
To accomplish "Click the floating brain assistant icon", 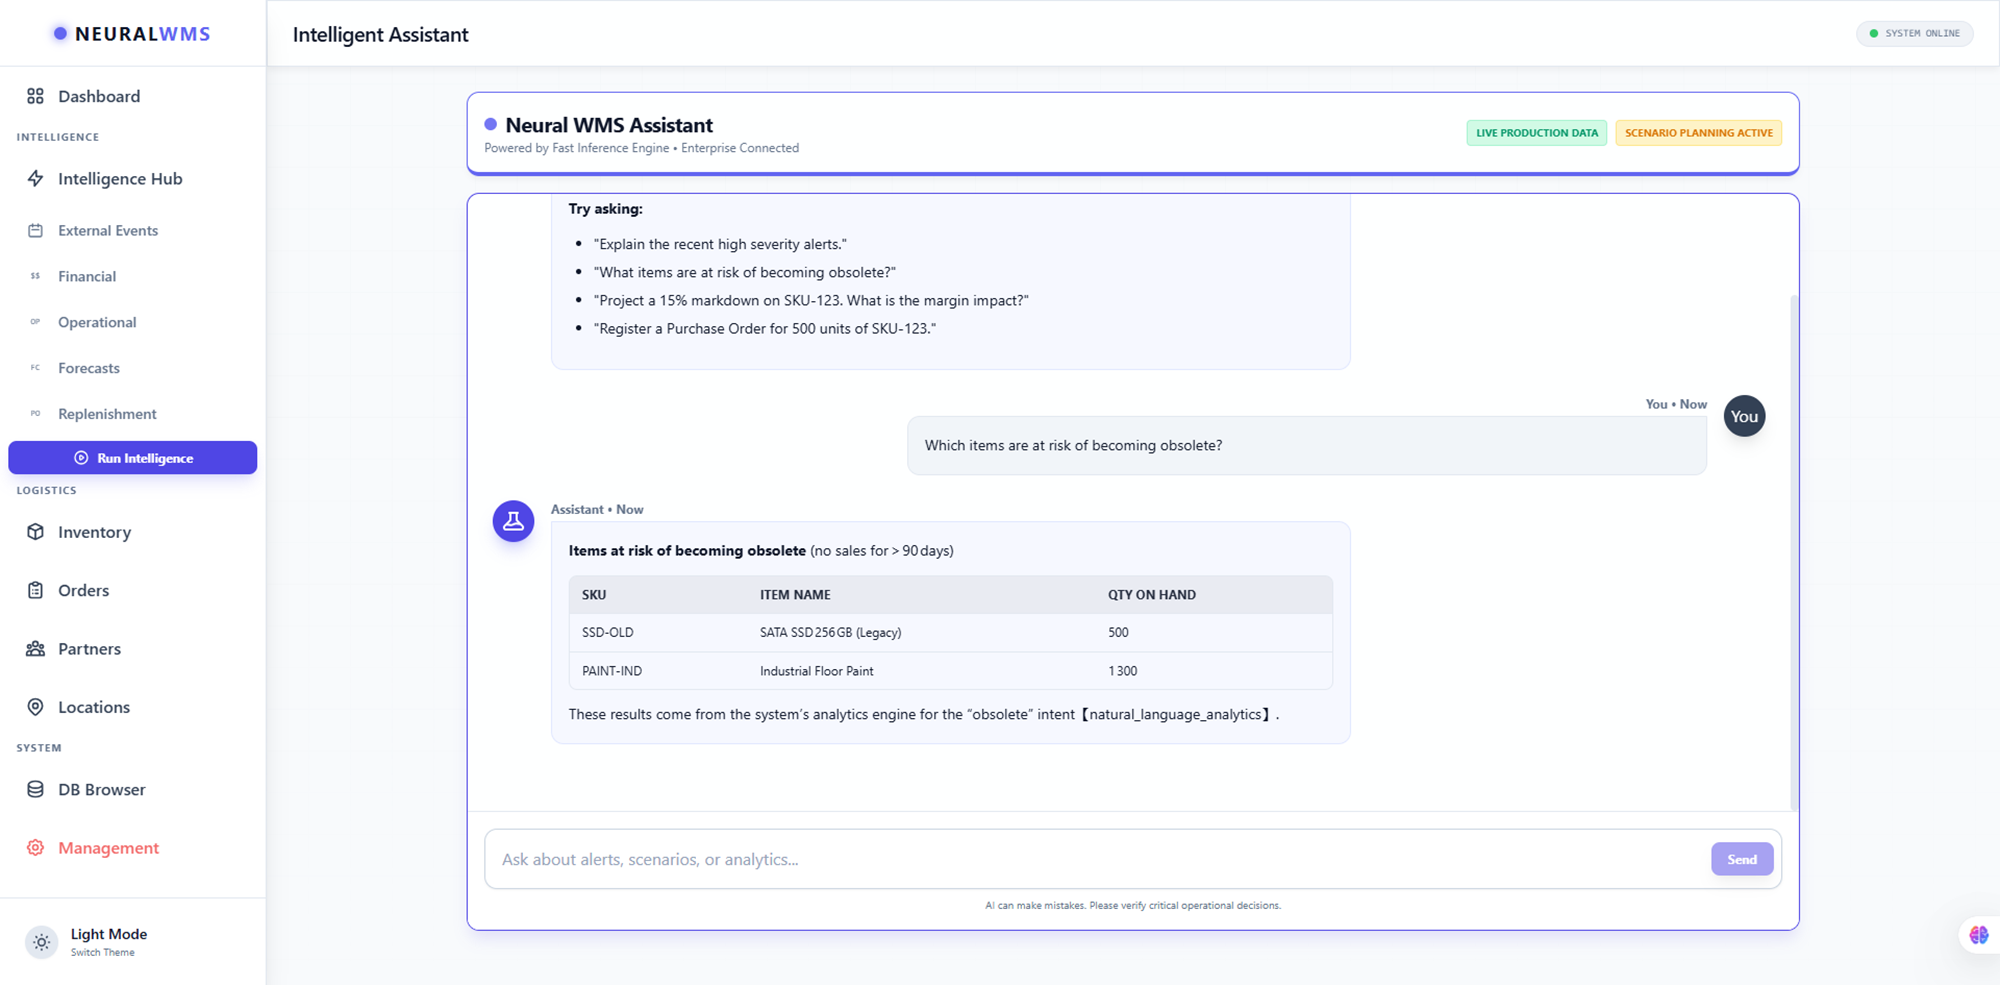I will tap(1979, 934).
